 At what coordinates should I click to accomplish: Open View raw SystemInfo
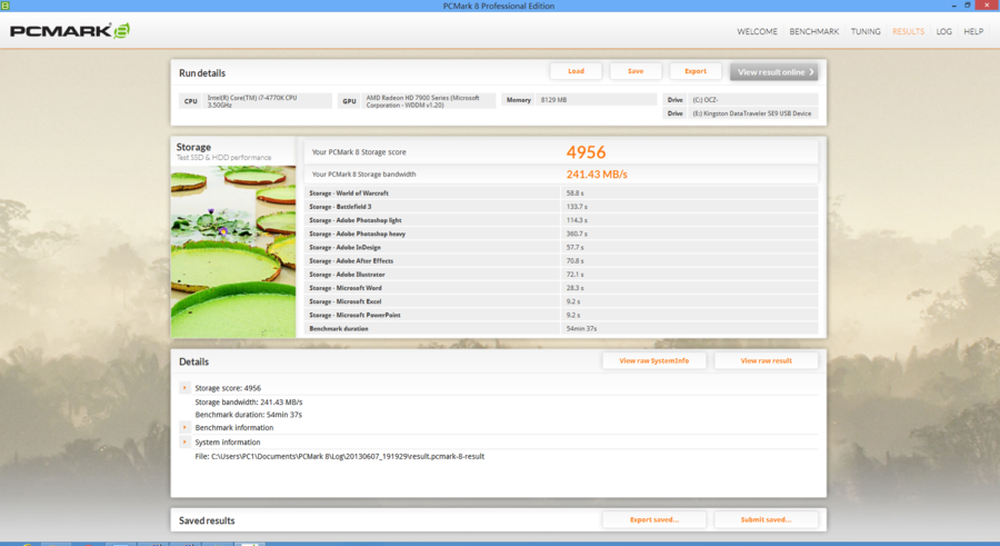(x=654, y=361)
